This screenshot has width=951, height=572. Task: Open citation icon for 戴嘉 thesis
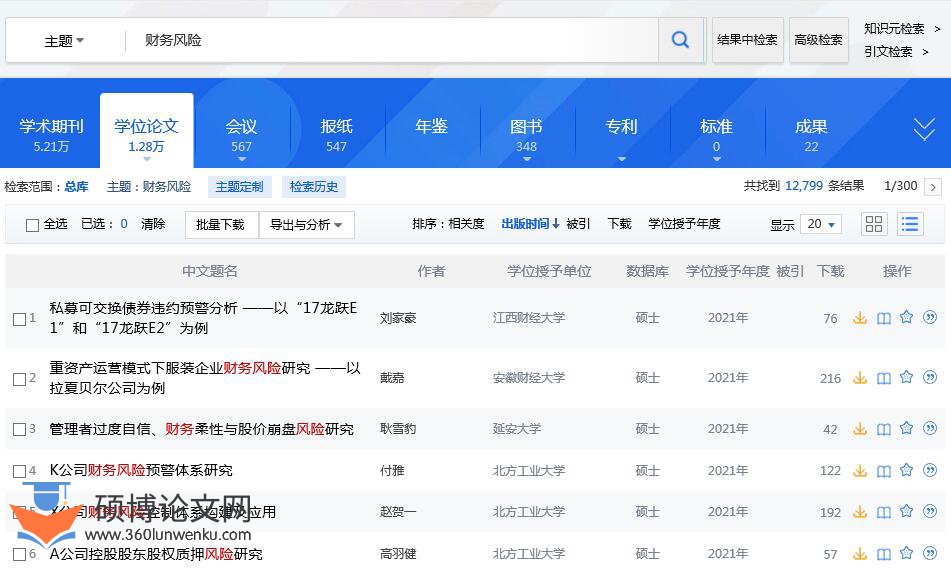930,377
